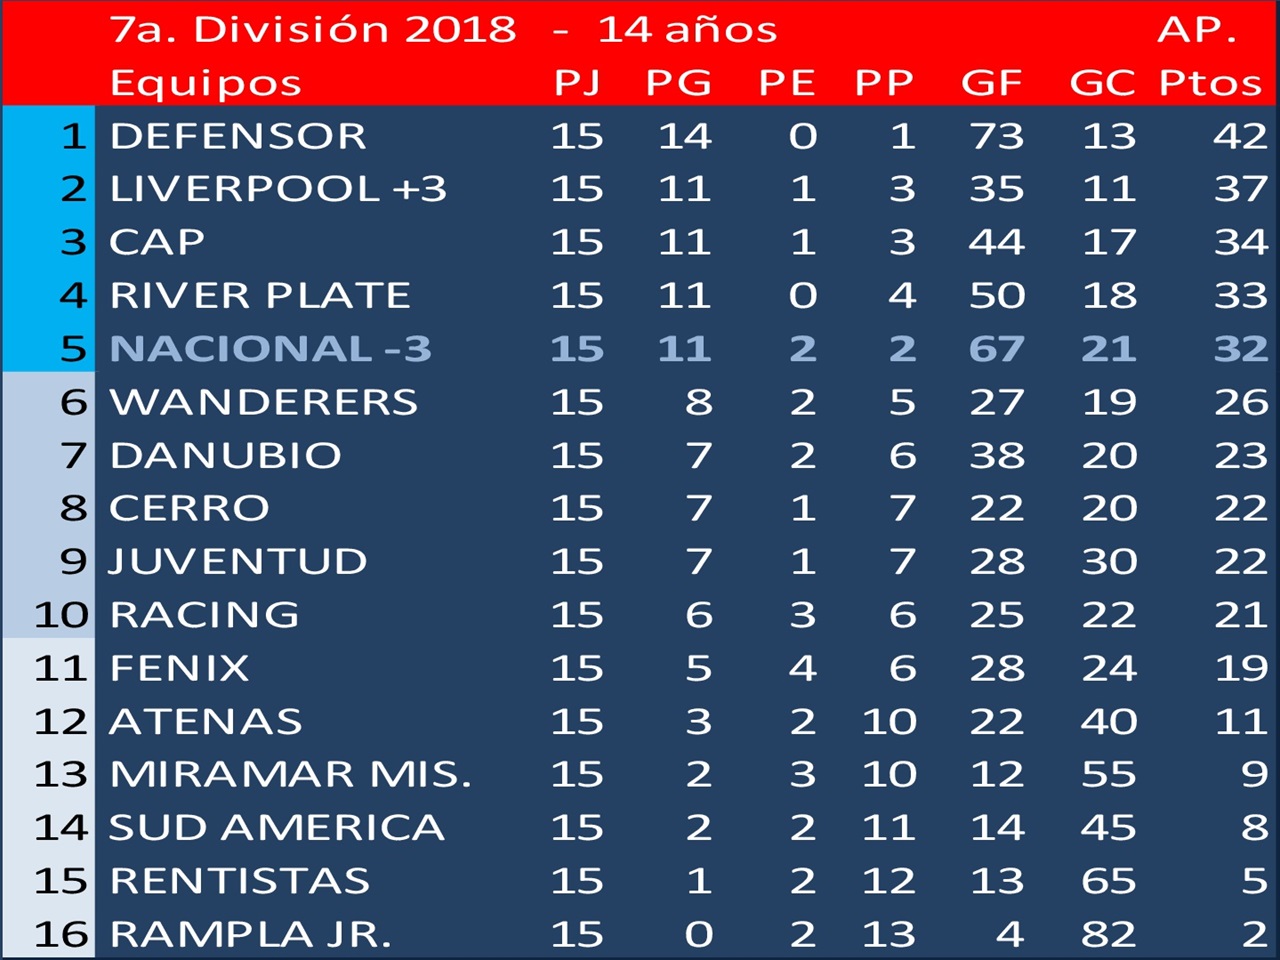Select the Equipos column header
Screen dimensions: 1280x960
click(205, 83)
